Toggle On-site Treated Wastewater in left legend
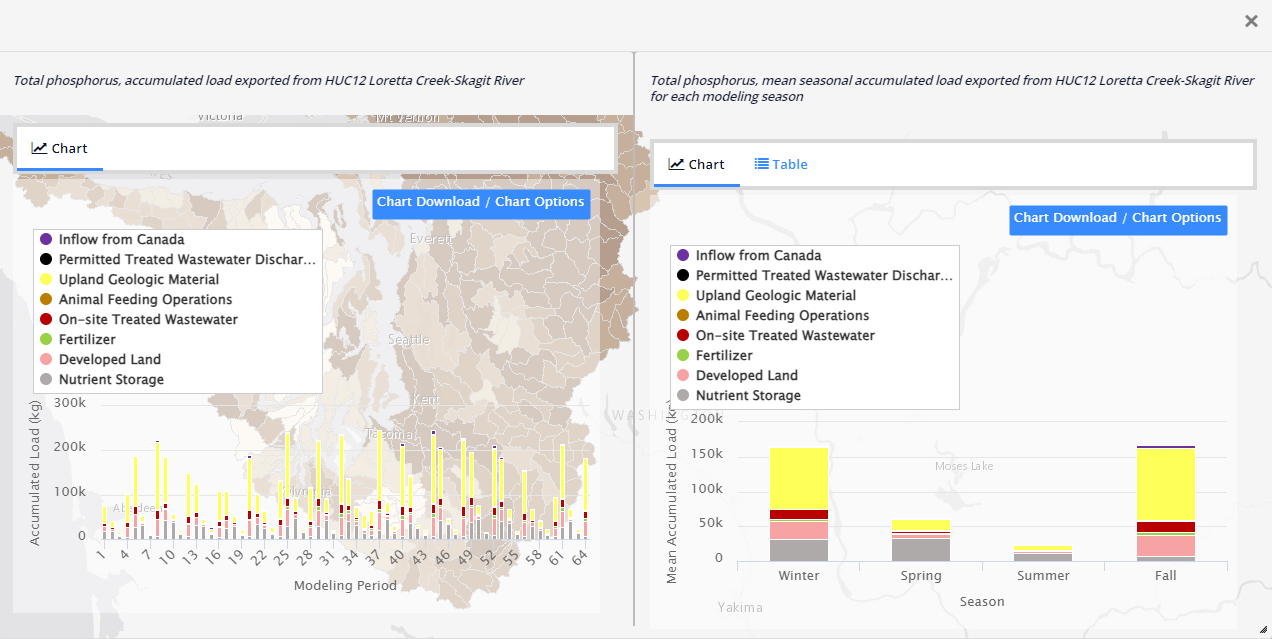 pos(148,320)
